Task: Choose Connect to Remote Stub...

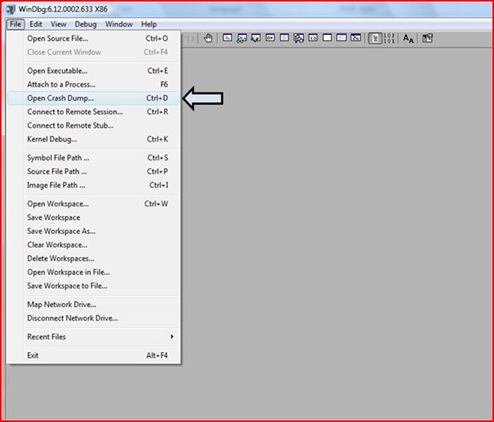Action: coord(93,125)
